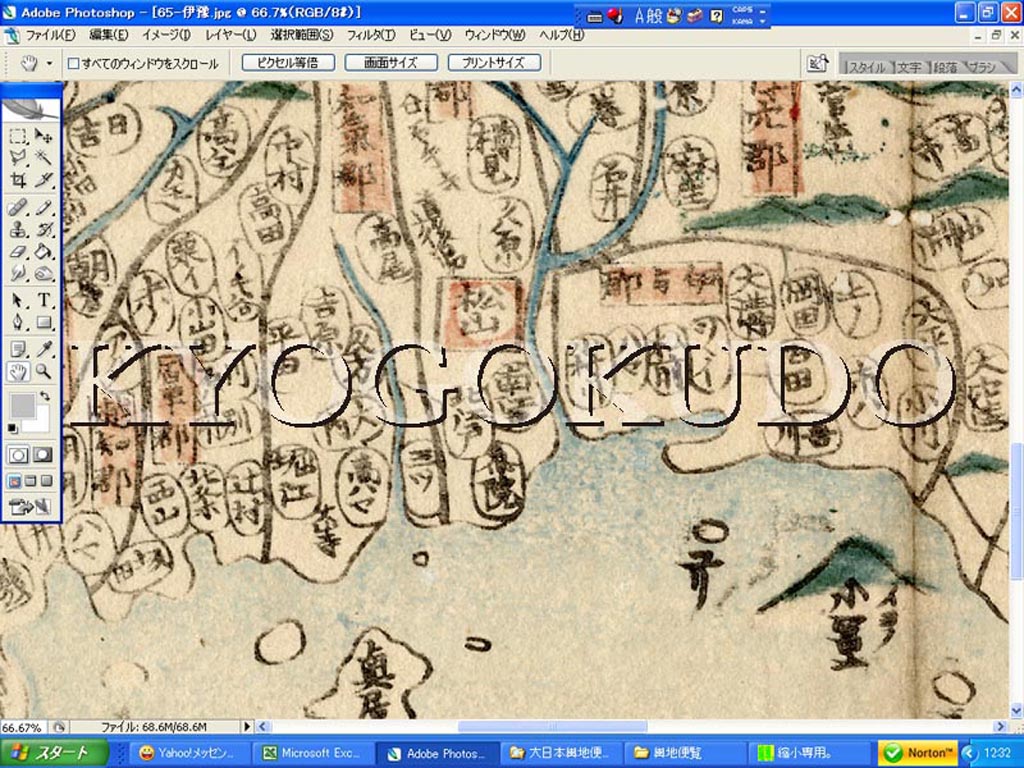Image resolution: width=1024 pixels, height=768 pixels.
Task: Open ウィンドウ menu
Action: (494, 35)
